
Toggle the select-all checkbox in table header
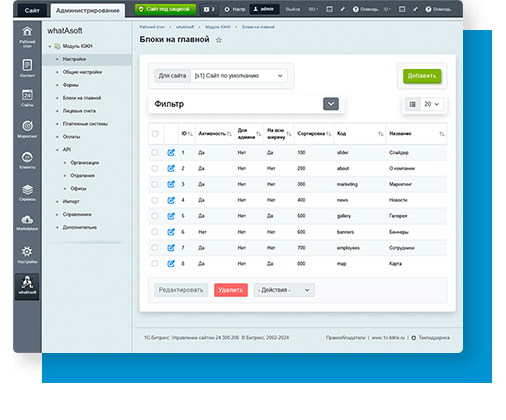[155, 134]
